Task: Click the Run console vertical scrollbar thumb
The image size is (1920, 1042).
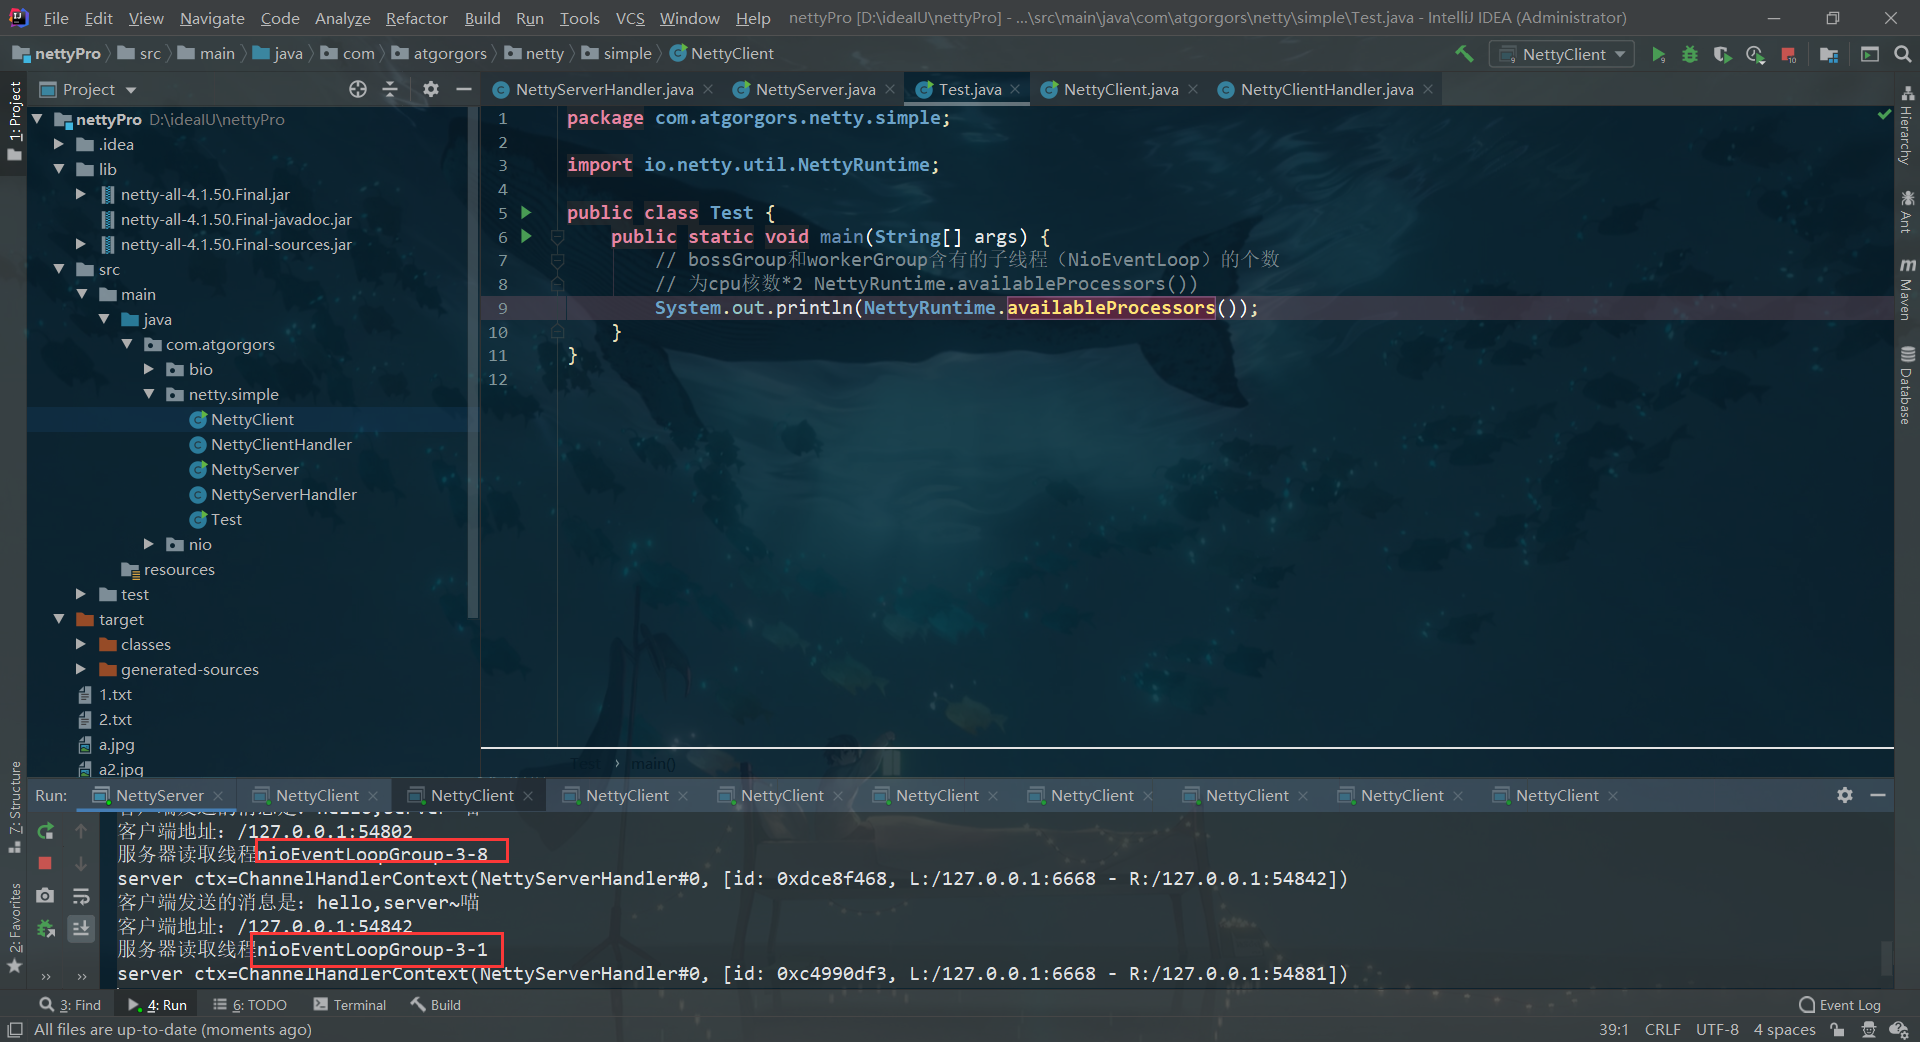Action: pos(1887,958)
